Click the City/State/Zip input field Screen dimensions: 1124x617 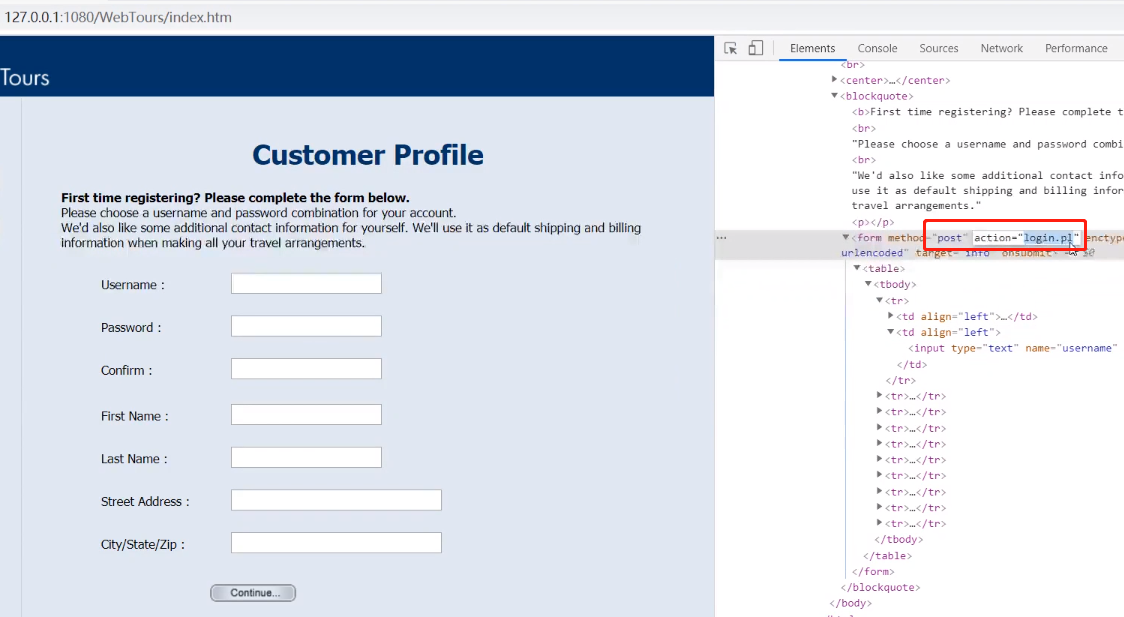[336, 542]
